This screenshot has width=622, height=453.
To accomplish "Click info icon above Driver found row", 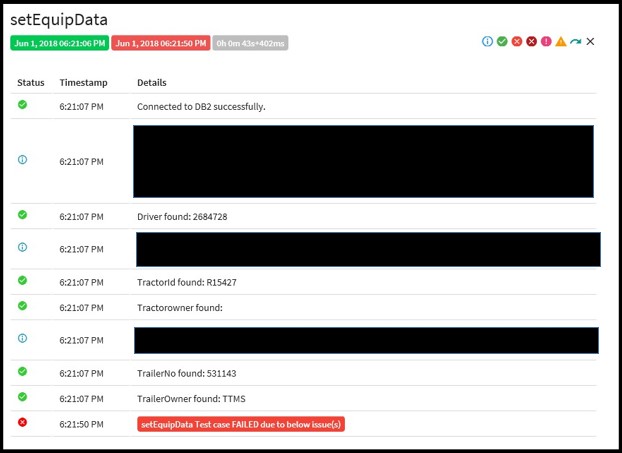I will (23, 159).
